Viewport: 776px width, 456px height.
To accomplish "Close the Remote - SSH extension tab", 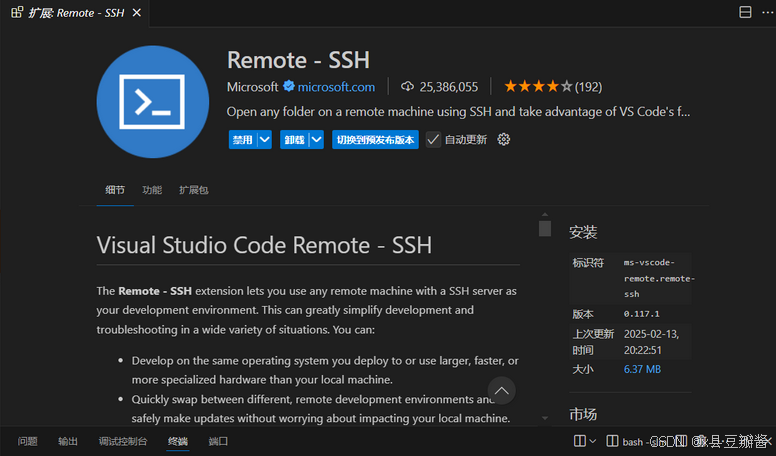I will (137, 13).
